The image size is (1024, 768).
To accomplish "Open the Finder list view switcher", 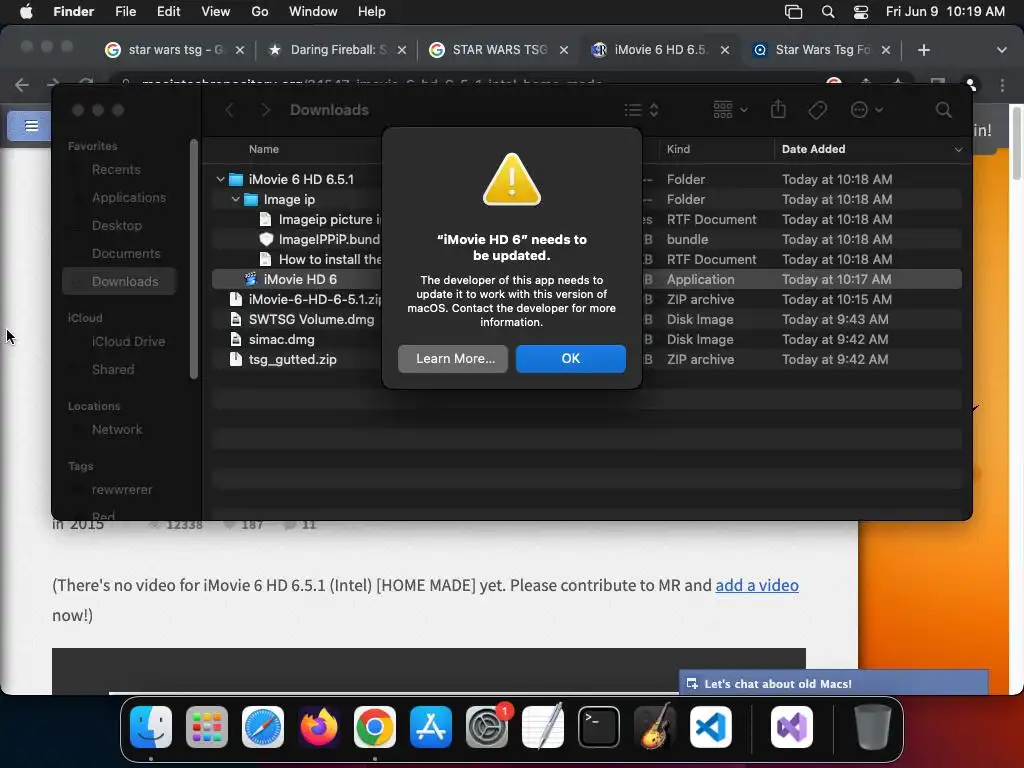I will 641,110.
